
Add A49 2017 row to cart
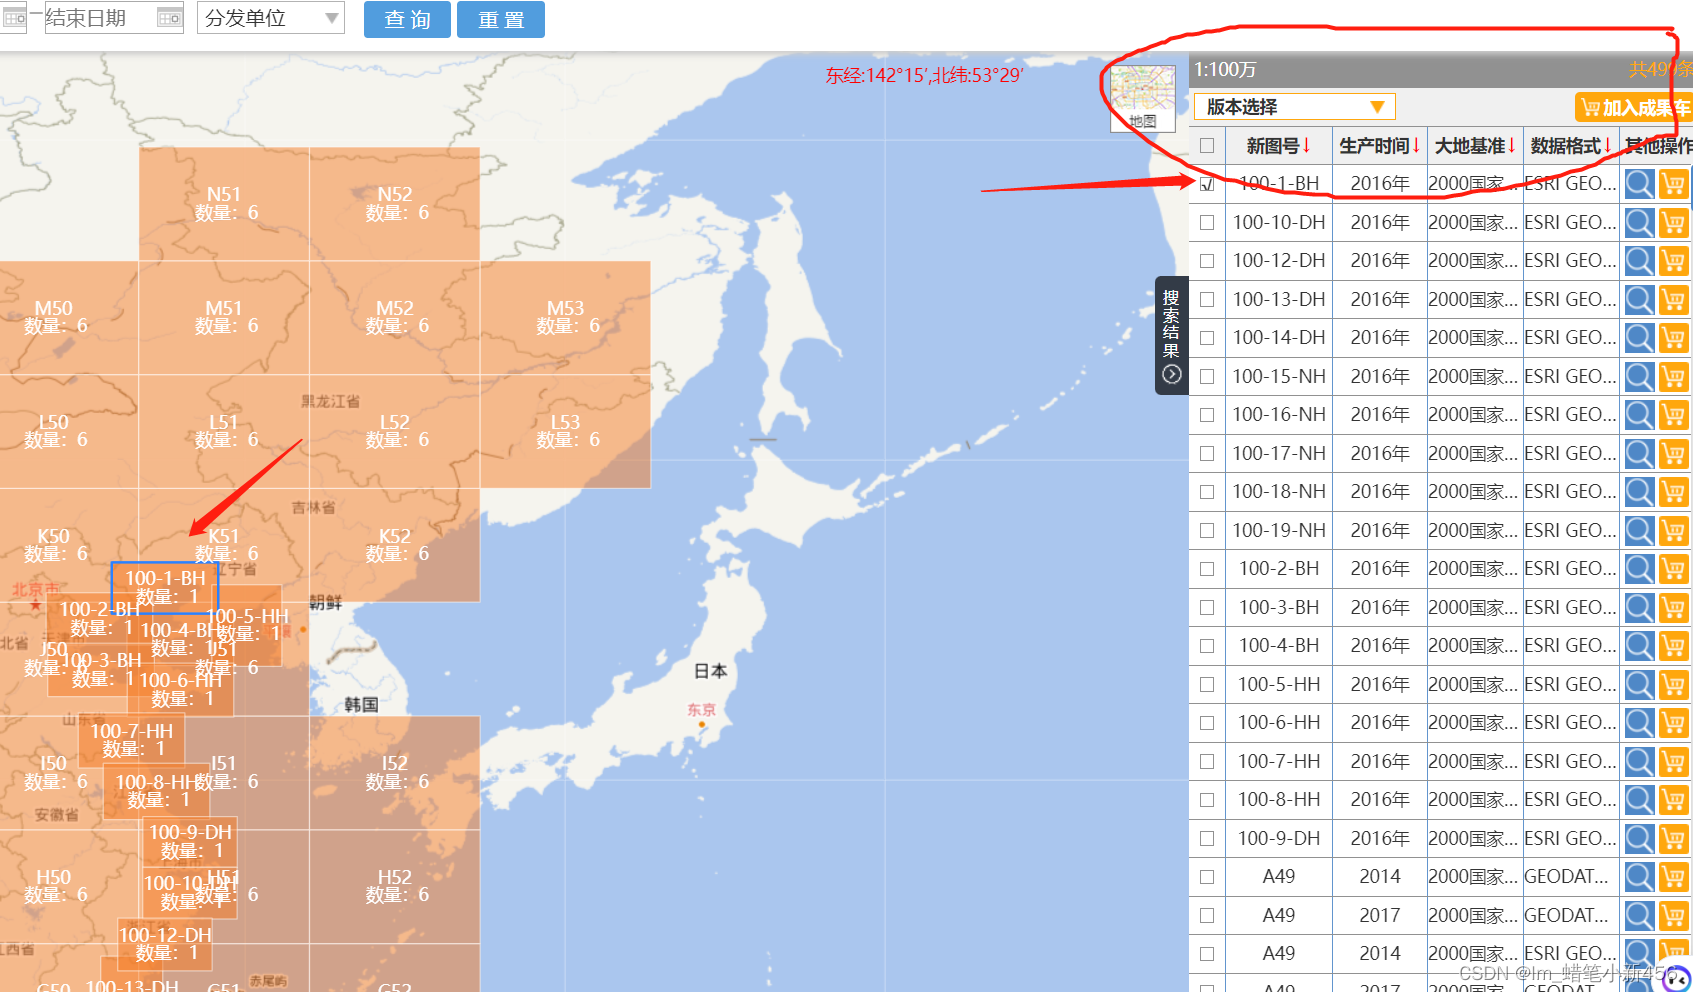[x=1673, y=915]
